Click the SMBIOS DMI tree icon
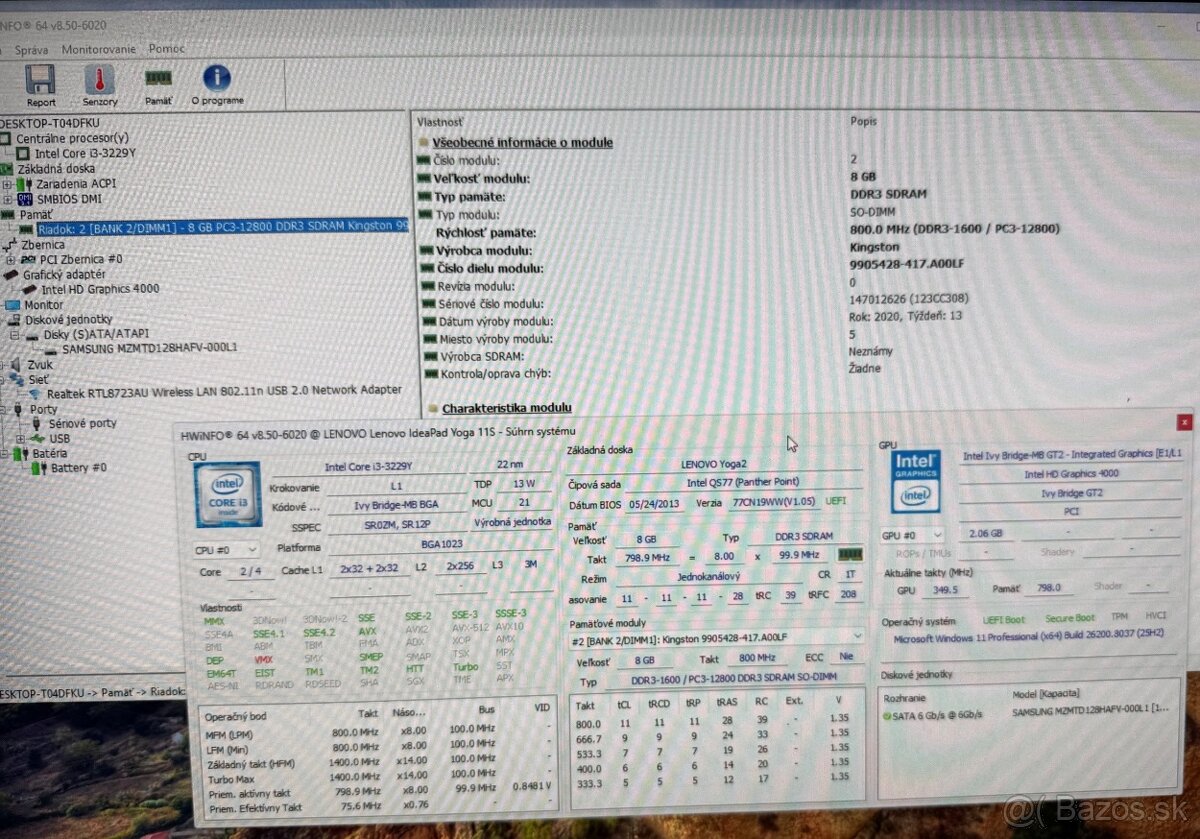Screen dimensions: 1200x839 (x=25, y=199)
